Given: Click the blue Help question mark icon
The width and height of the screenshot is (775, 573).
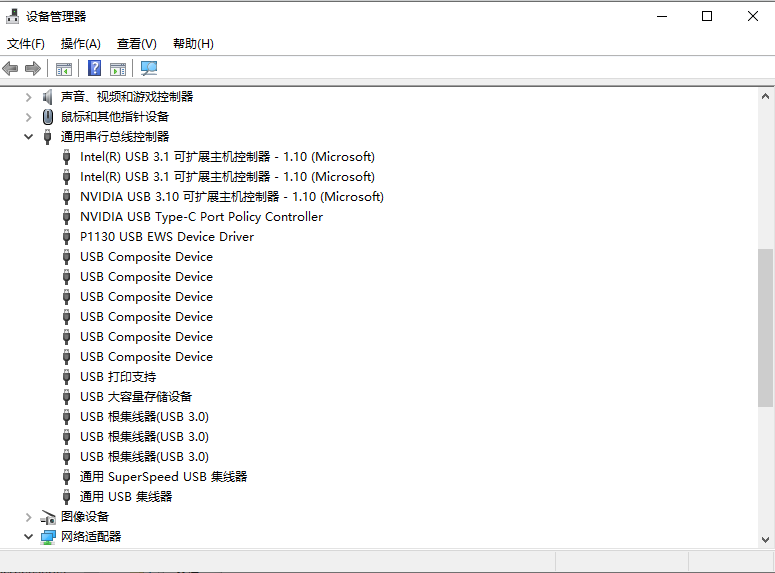Looking at the screenshot, I should (x=94, y=69).
